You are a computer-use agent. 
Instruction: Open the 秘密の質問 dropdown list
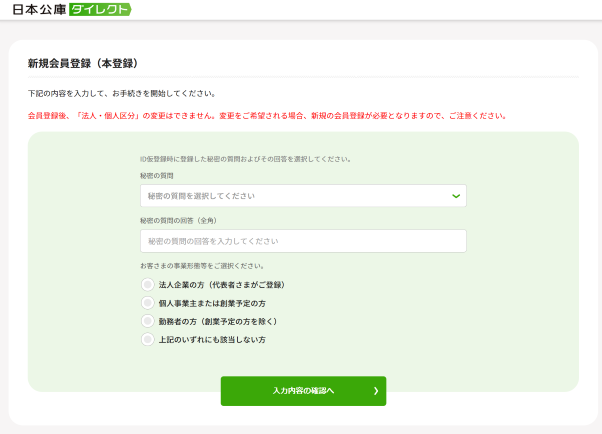click(x=303, y=196)
